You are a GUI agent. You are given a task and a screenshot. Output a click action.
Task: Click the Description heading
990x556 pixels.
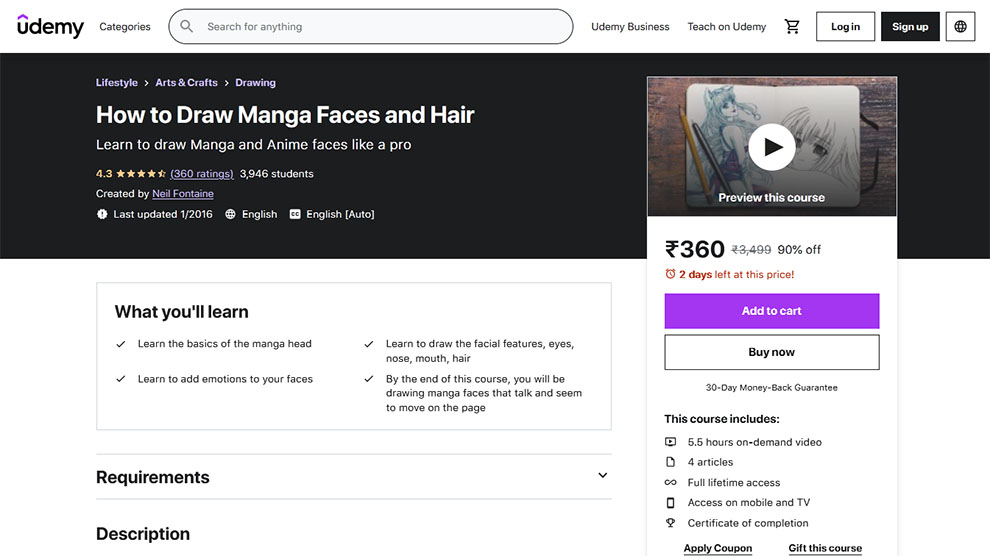tap(143, 534)
